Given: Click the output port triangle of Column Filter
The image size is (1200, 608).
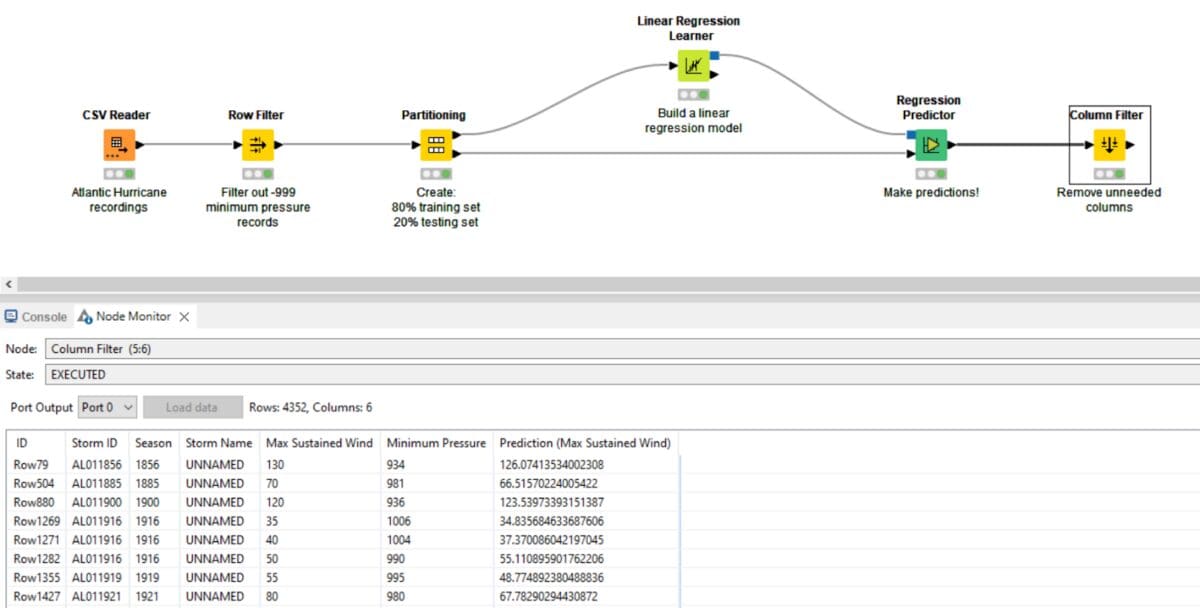Looking at the screenshot, I should (1128, 146).
